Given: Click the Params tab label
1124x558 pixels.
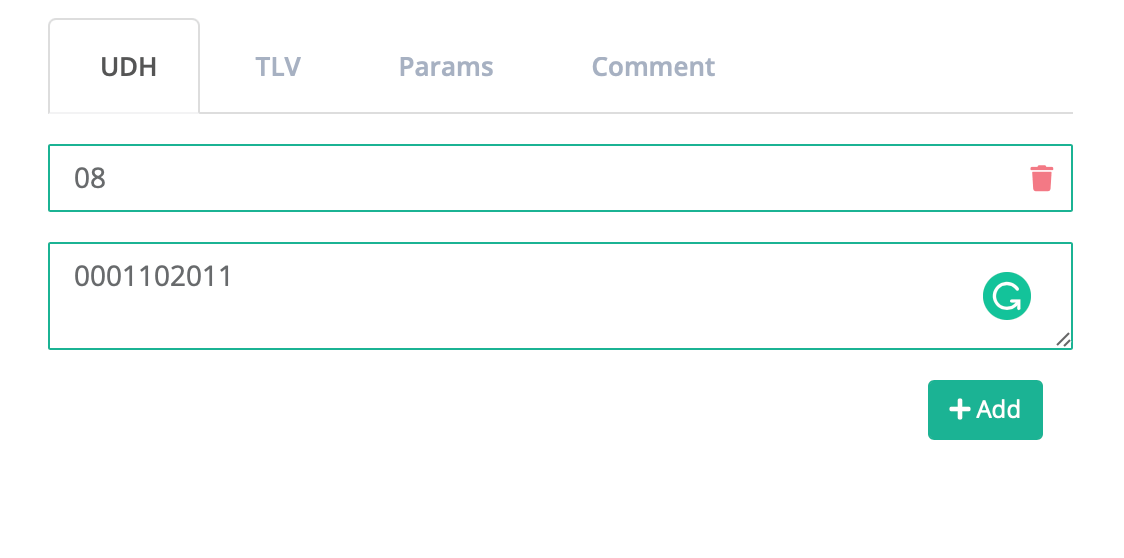Looking at the screenshot, I should (x=446, y=67).
